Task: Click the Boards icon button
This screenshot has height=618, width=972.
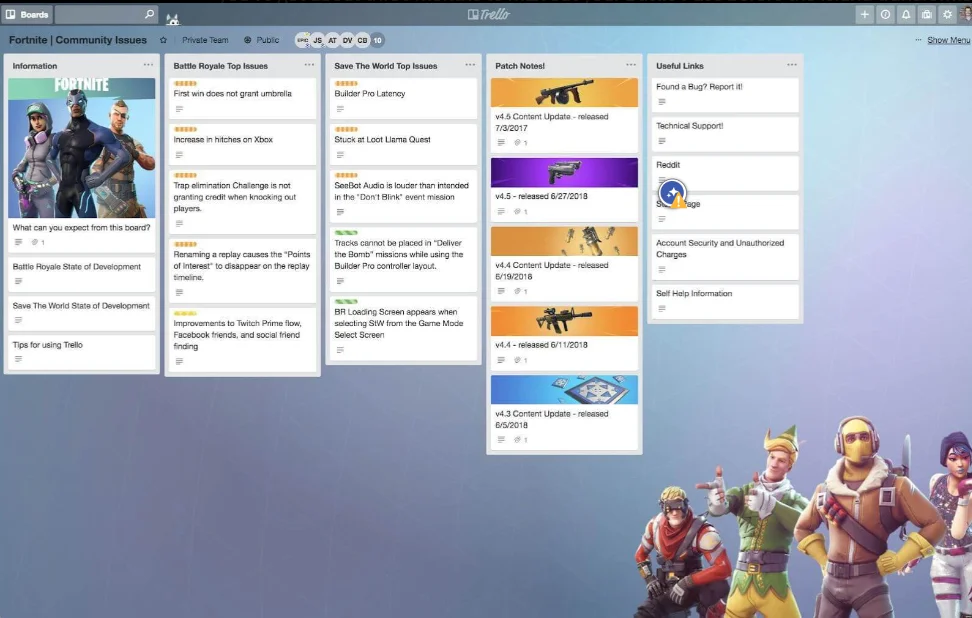Action: point(12,14)
